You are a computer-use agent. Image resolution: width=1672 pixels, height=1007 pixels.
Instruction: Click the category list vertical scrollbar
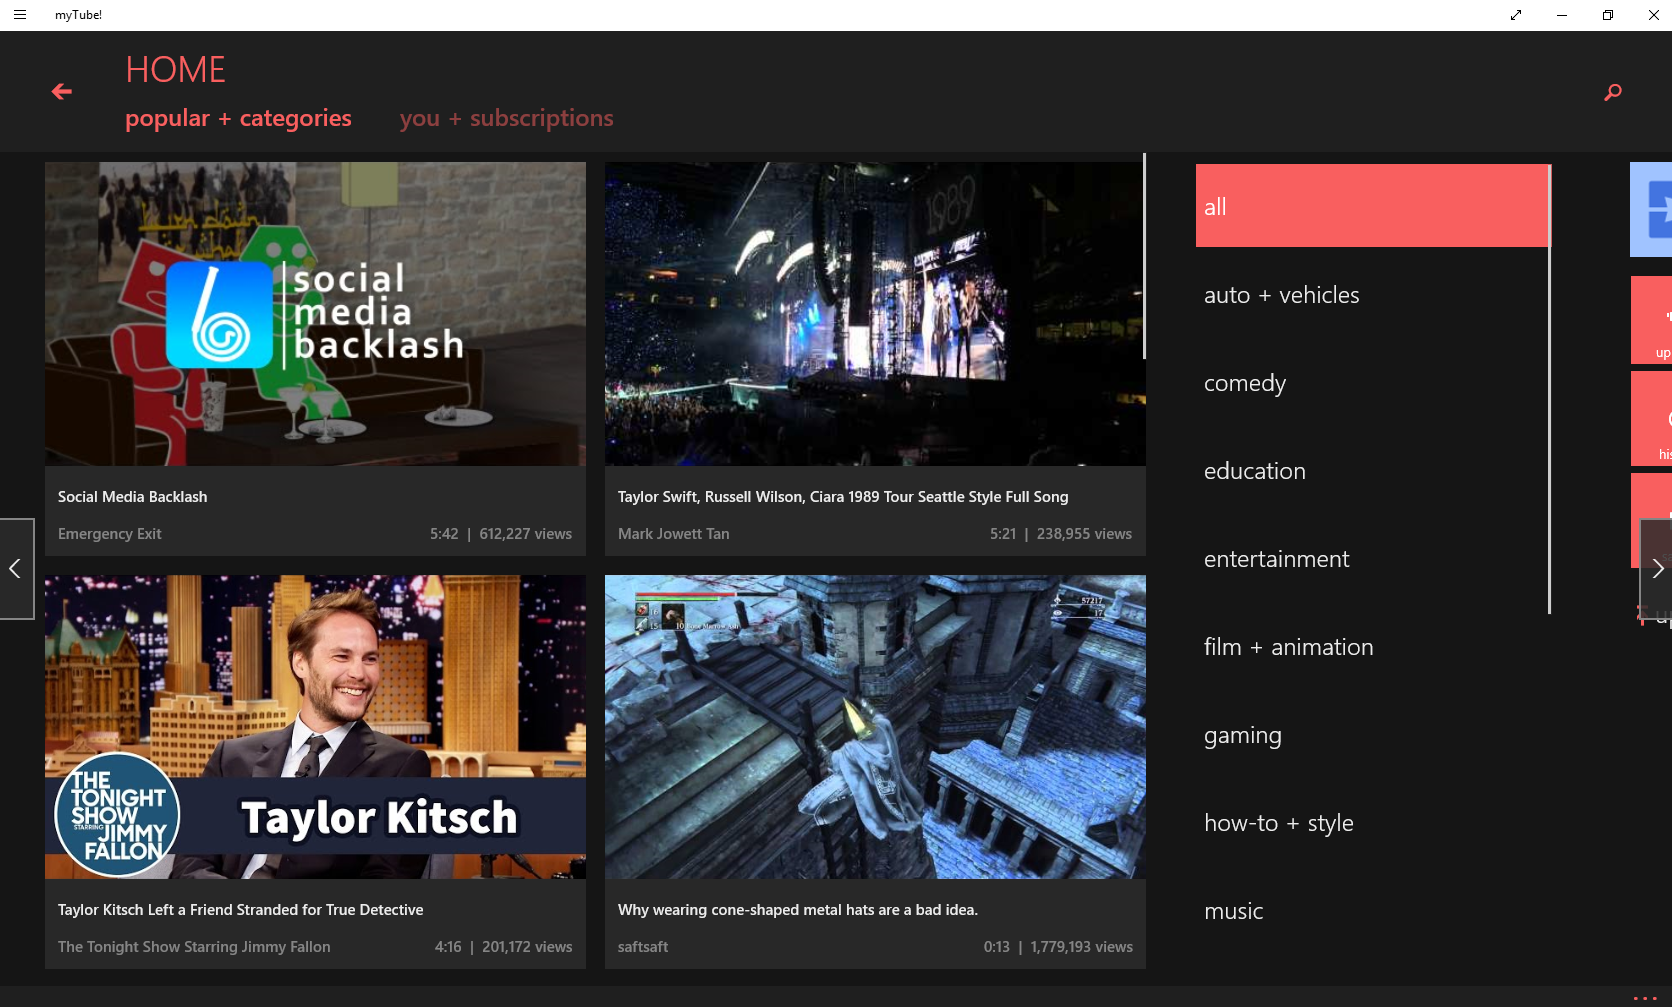click(1549, 390)
